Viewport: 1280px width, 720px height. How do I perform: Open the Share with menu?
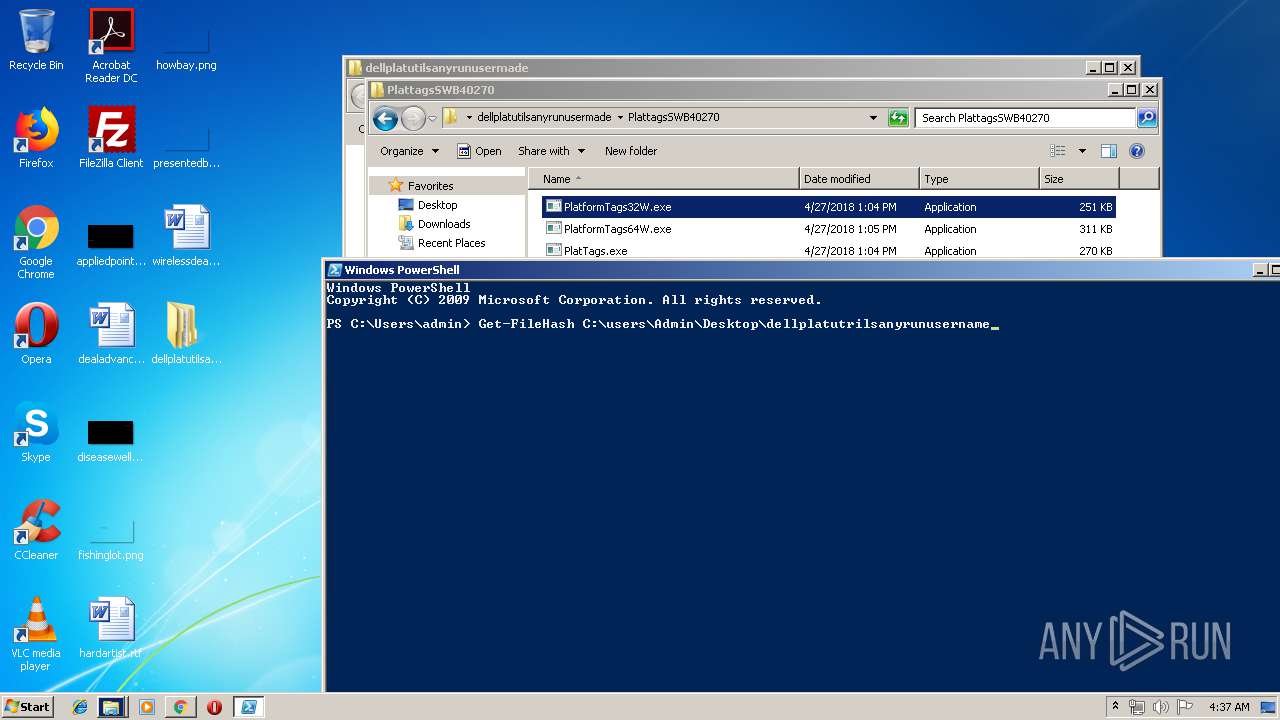(551, 151)
